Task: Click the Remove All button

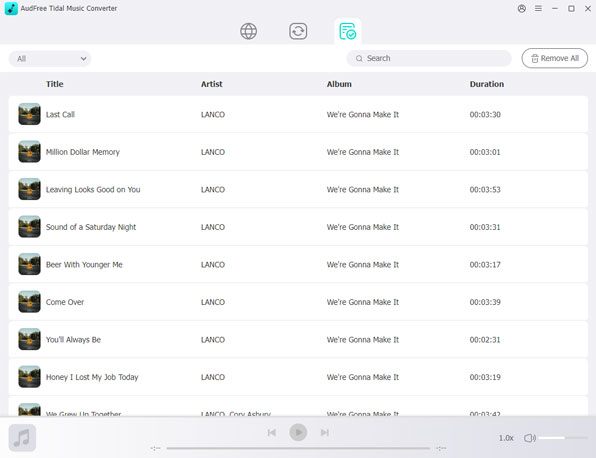Action: pos(555,58)
